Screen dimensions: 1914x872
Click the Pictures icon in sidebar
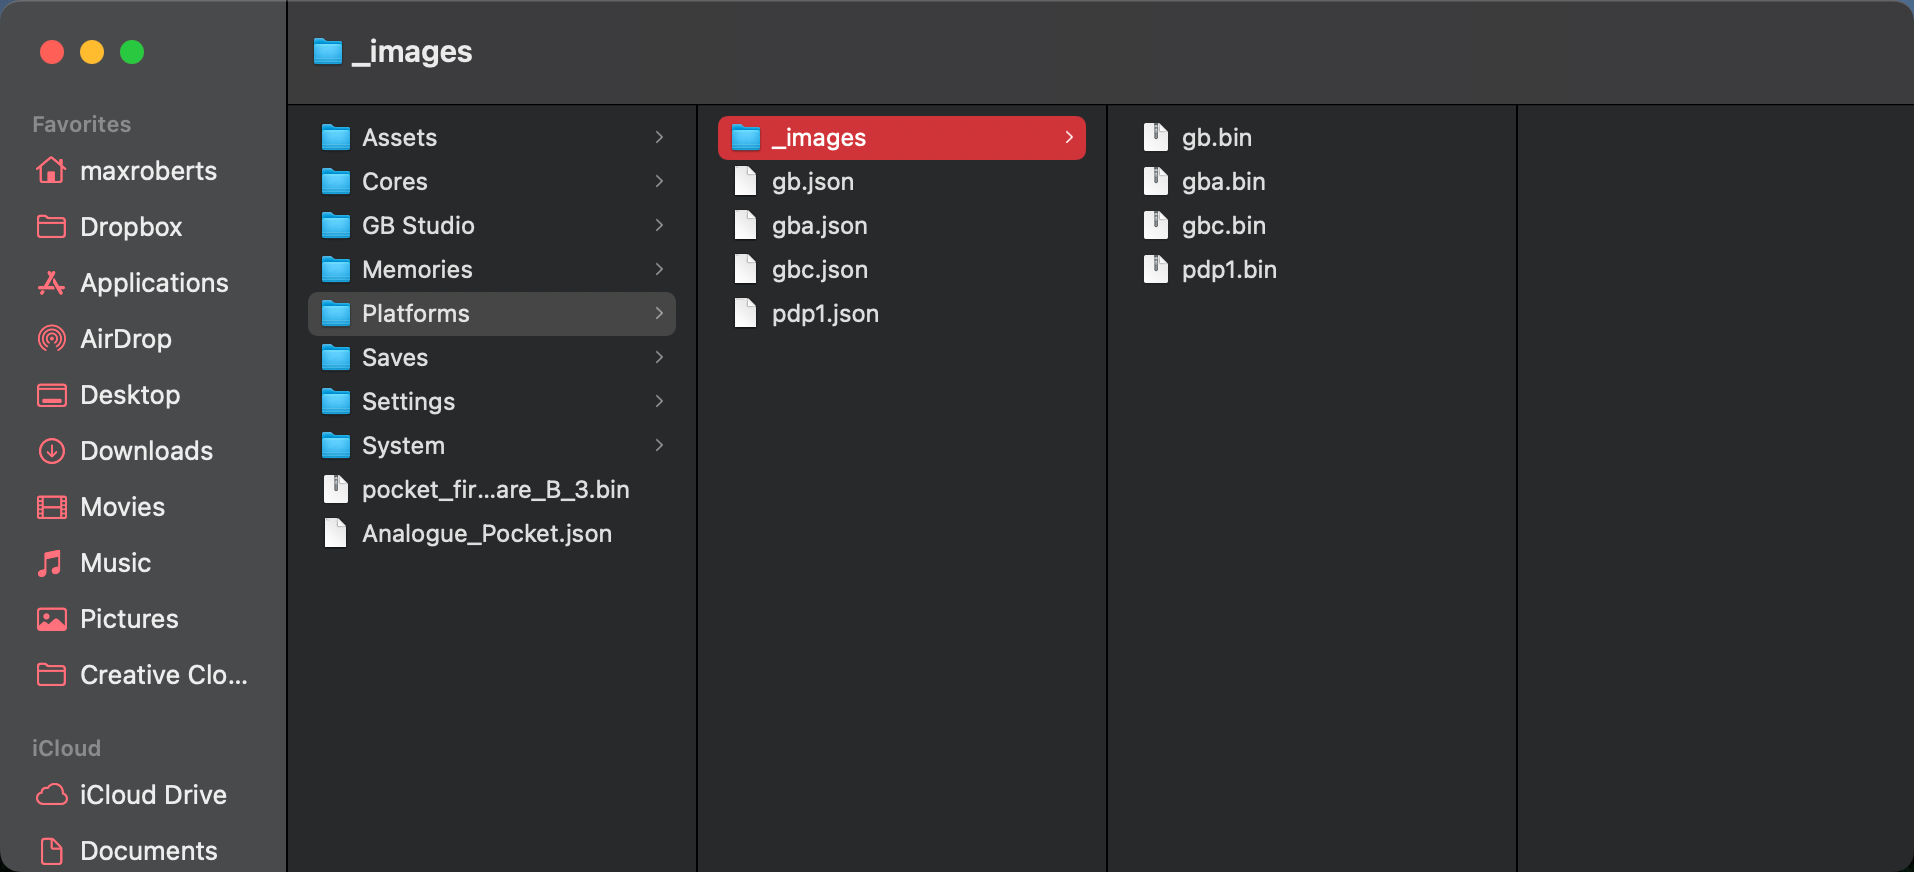[51, 619]
